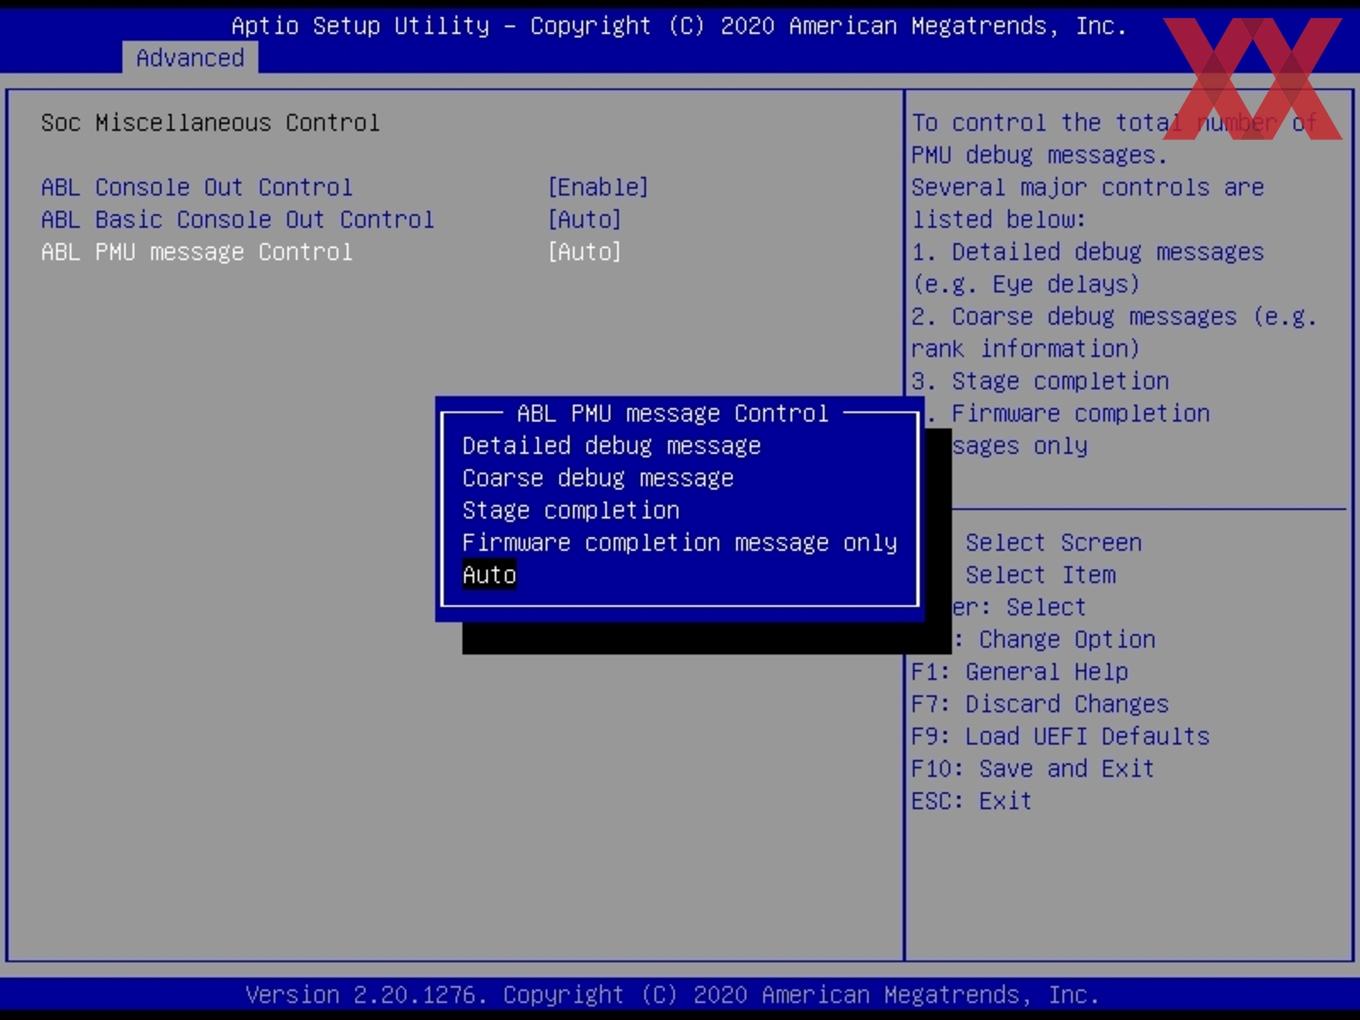Select ABL PMU message Control row

pyautogui.click(x=197, y=251)
